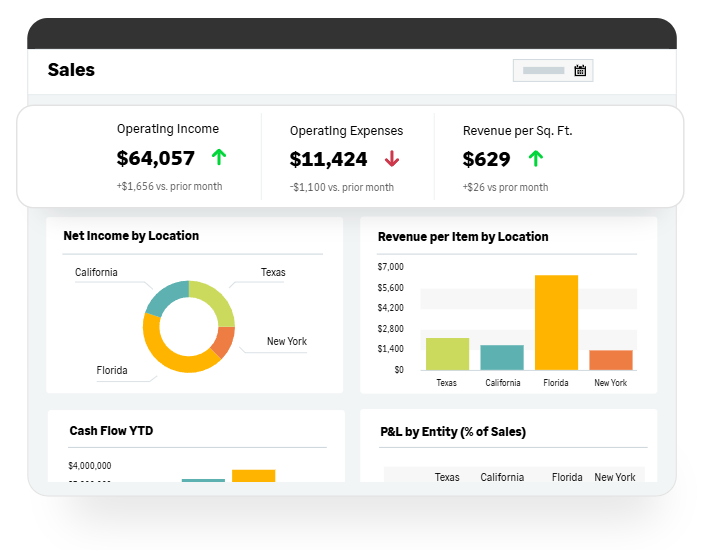The width and height of the screenshot is (703, 550).
Task: Click the green arrow beside Operating Income
Action: pyautogui.click(x=219, y=157)
